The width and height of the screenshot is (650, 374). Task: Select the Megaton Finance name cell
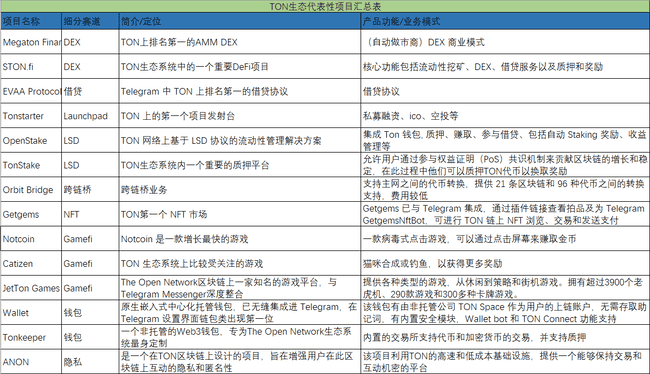coord(31,42)
